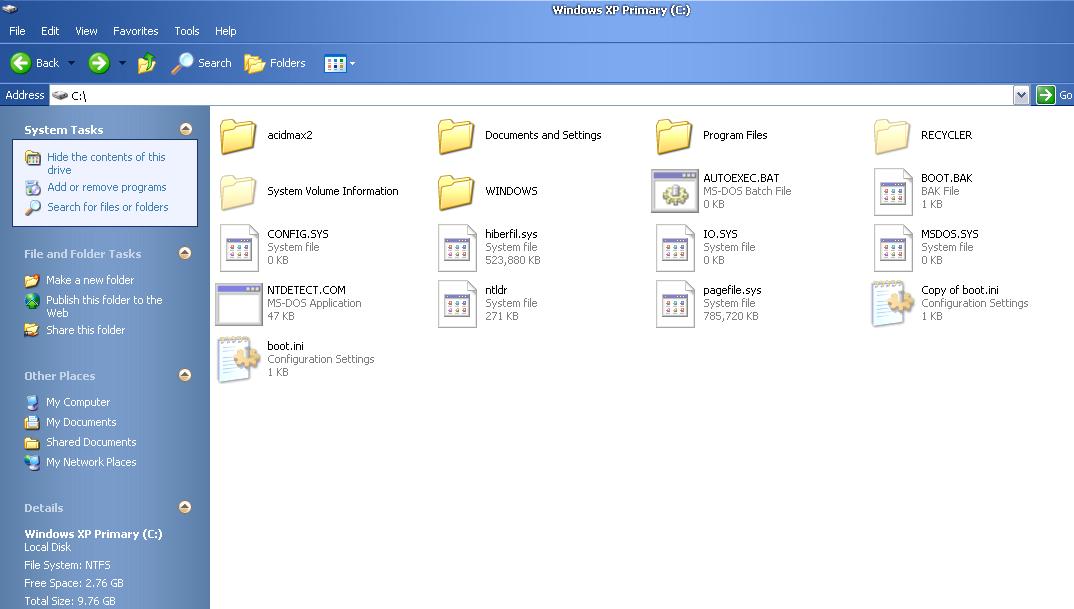Open the Help menu

[x=225, y=31]
